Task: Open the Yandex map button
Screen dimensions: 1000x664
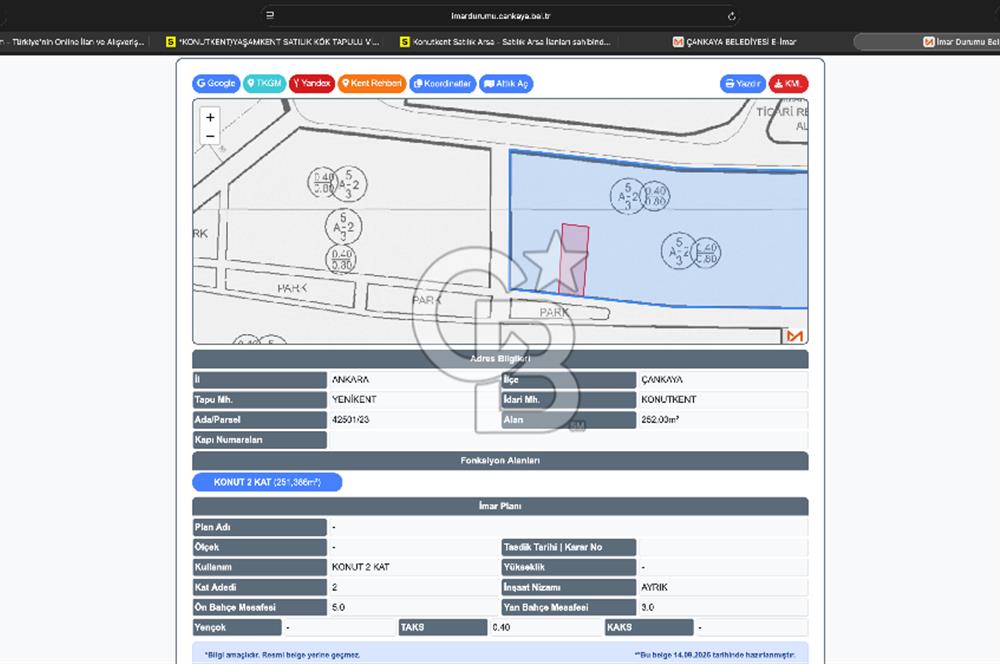Action: click(312, 84)
